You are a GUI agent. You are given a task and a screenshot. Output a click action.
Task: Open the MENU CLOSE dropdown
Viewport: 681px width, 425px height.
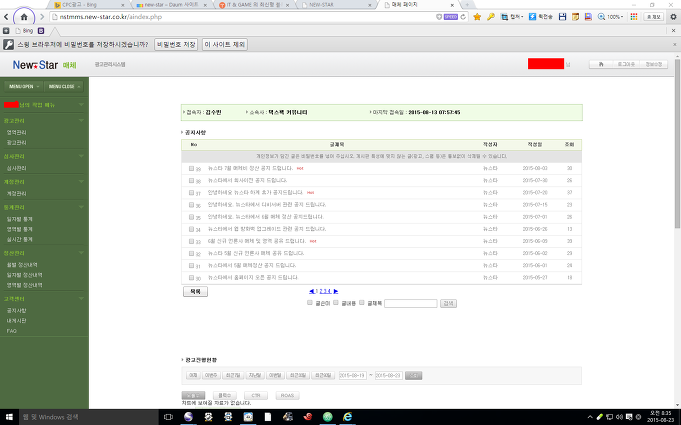63,86
